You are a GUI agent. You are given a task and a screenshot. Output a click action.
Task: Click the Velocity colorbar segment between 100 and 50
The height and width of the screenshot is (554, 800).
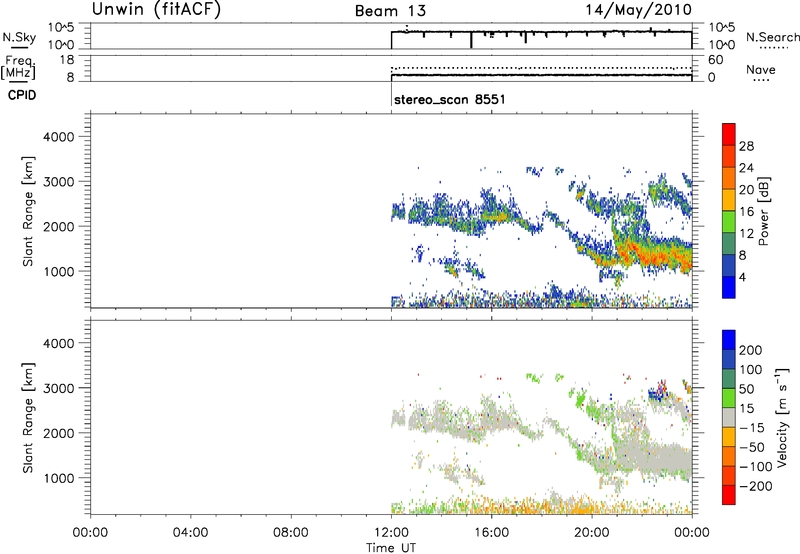point(729,379)
